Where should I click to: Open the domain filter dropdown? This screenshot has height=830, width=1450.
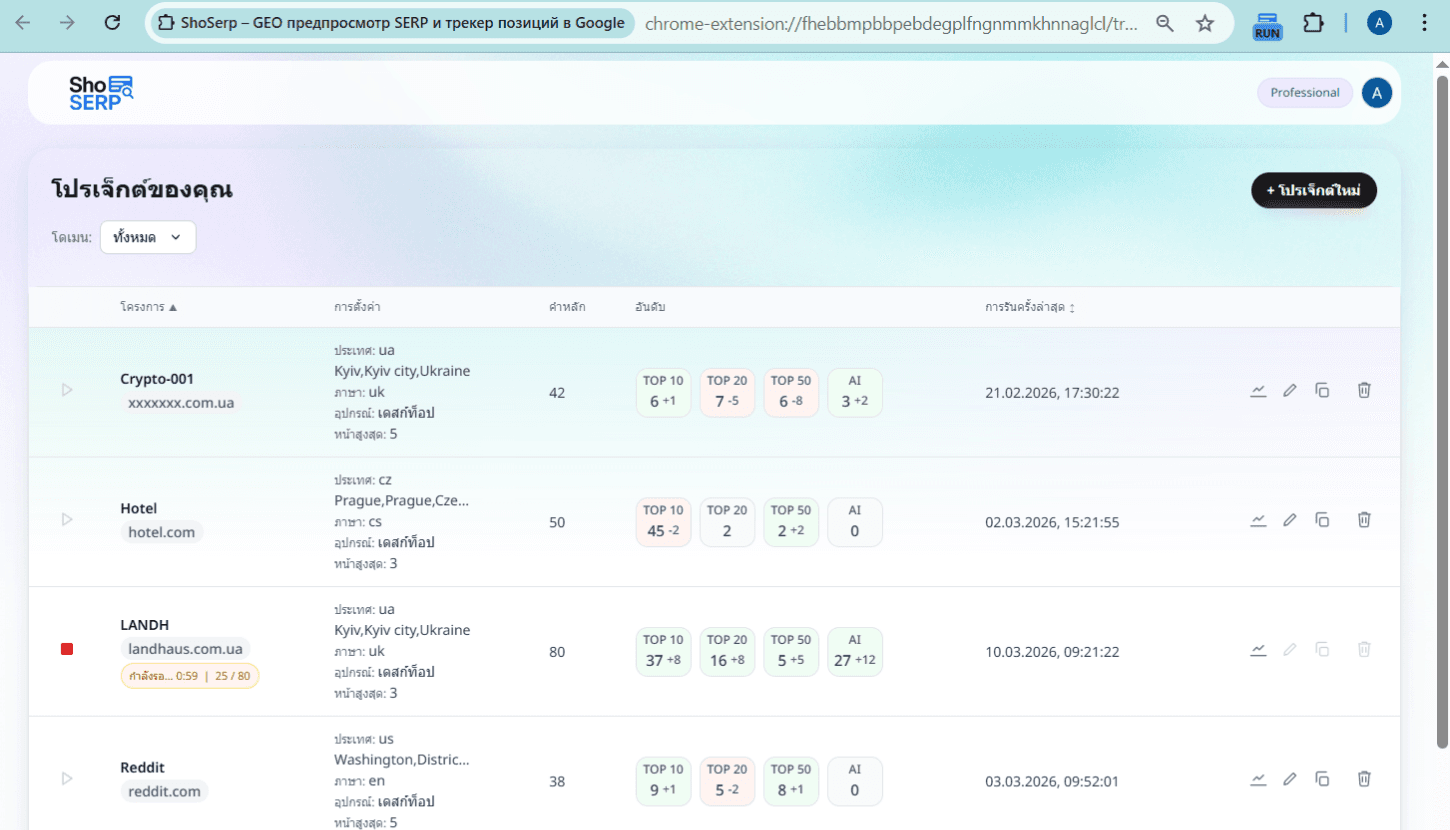click(x=148, y=237)
